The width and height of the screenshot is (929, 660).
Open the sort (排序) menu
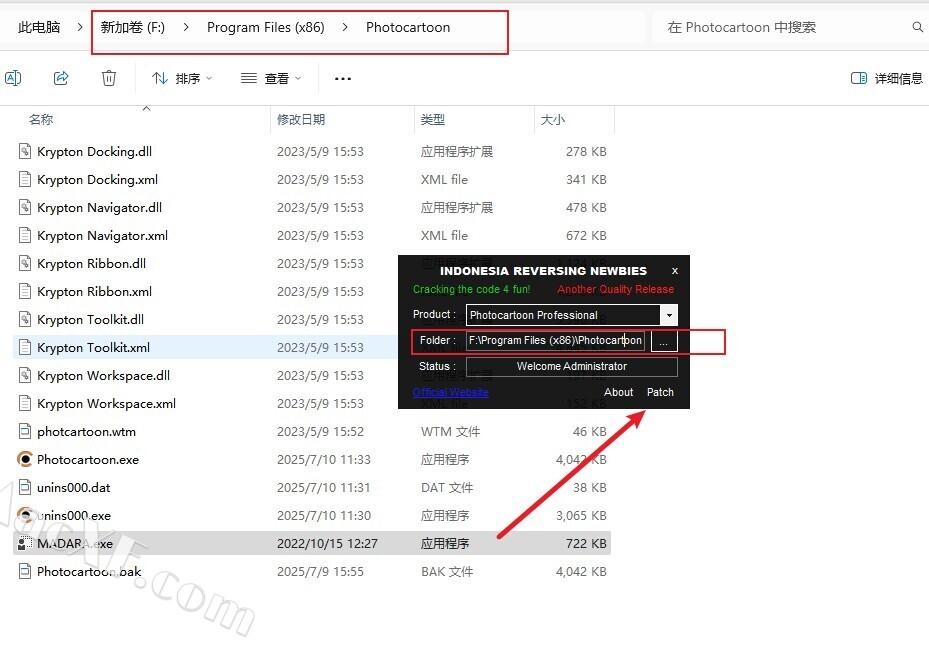182,78
